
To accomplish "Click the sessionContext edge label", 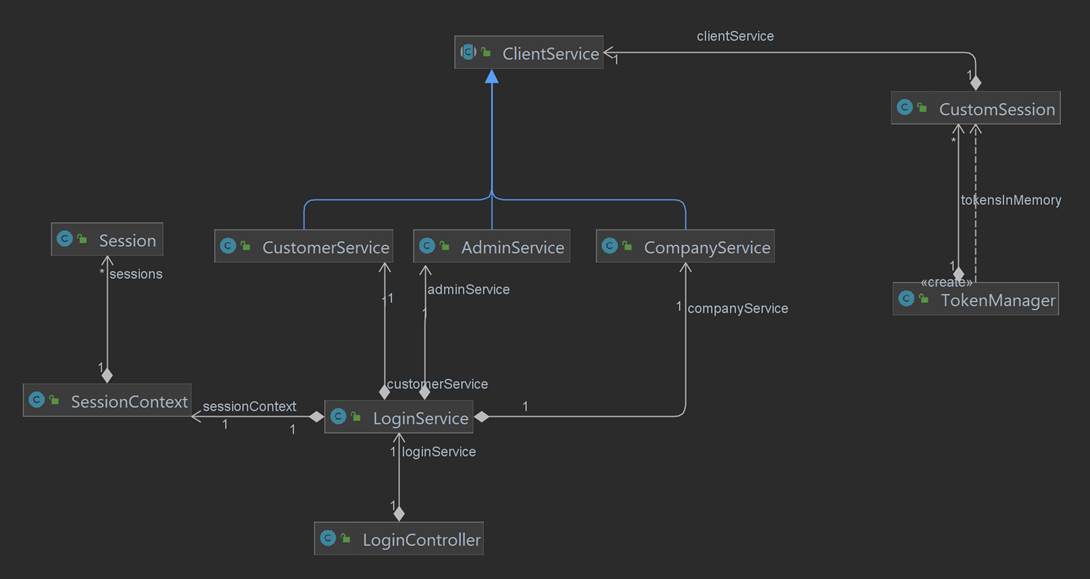I will 249,406.
